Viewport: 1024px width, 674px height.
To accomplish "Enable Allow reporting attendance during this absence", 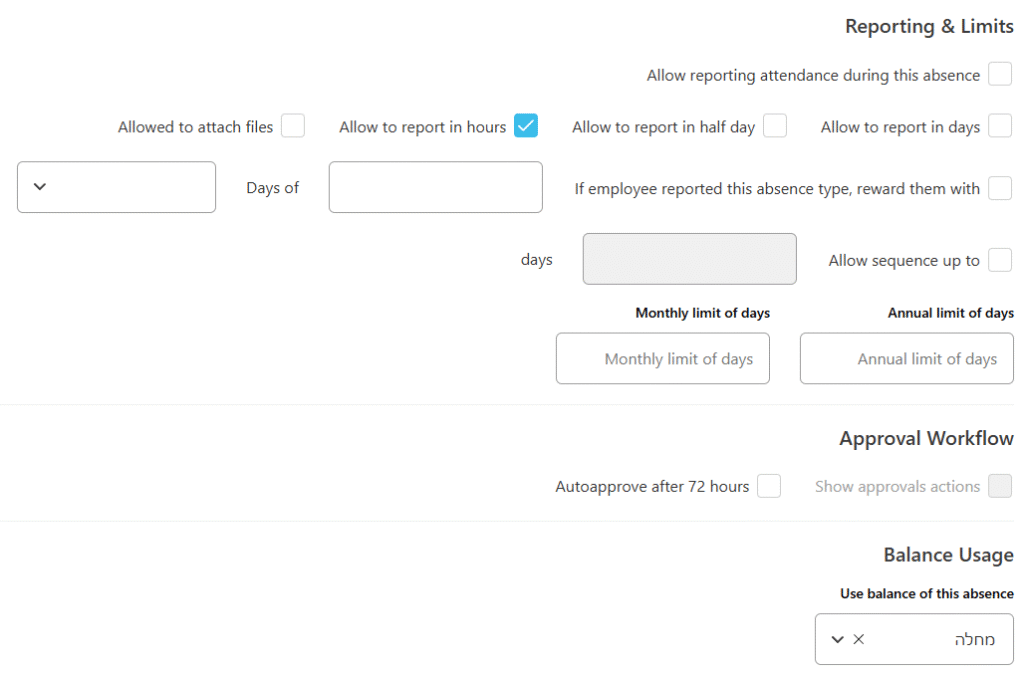I will click(999, 75).
